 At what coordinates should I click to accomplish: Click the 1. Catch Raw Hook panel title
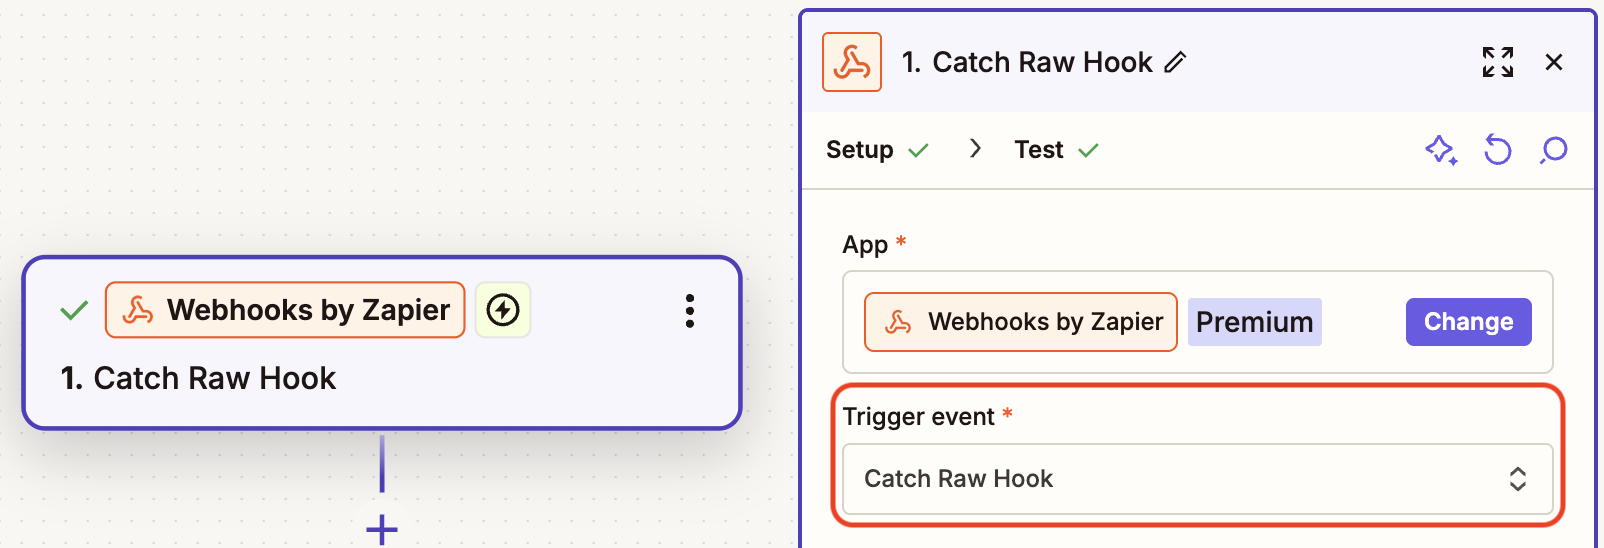[1027, 62]
